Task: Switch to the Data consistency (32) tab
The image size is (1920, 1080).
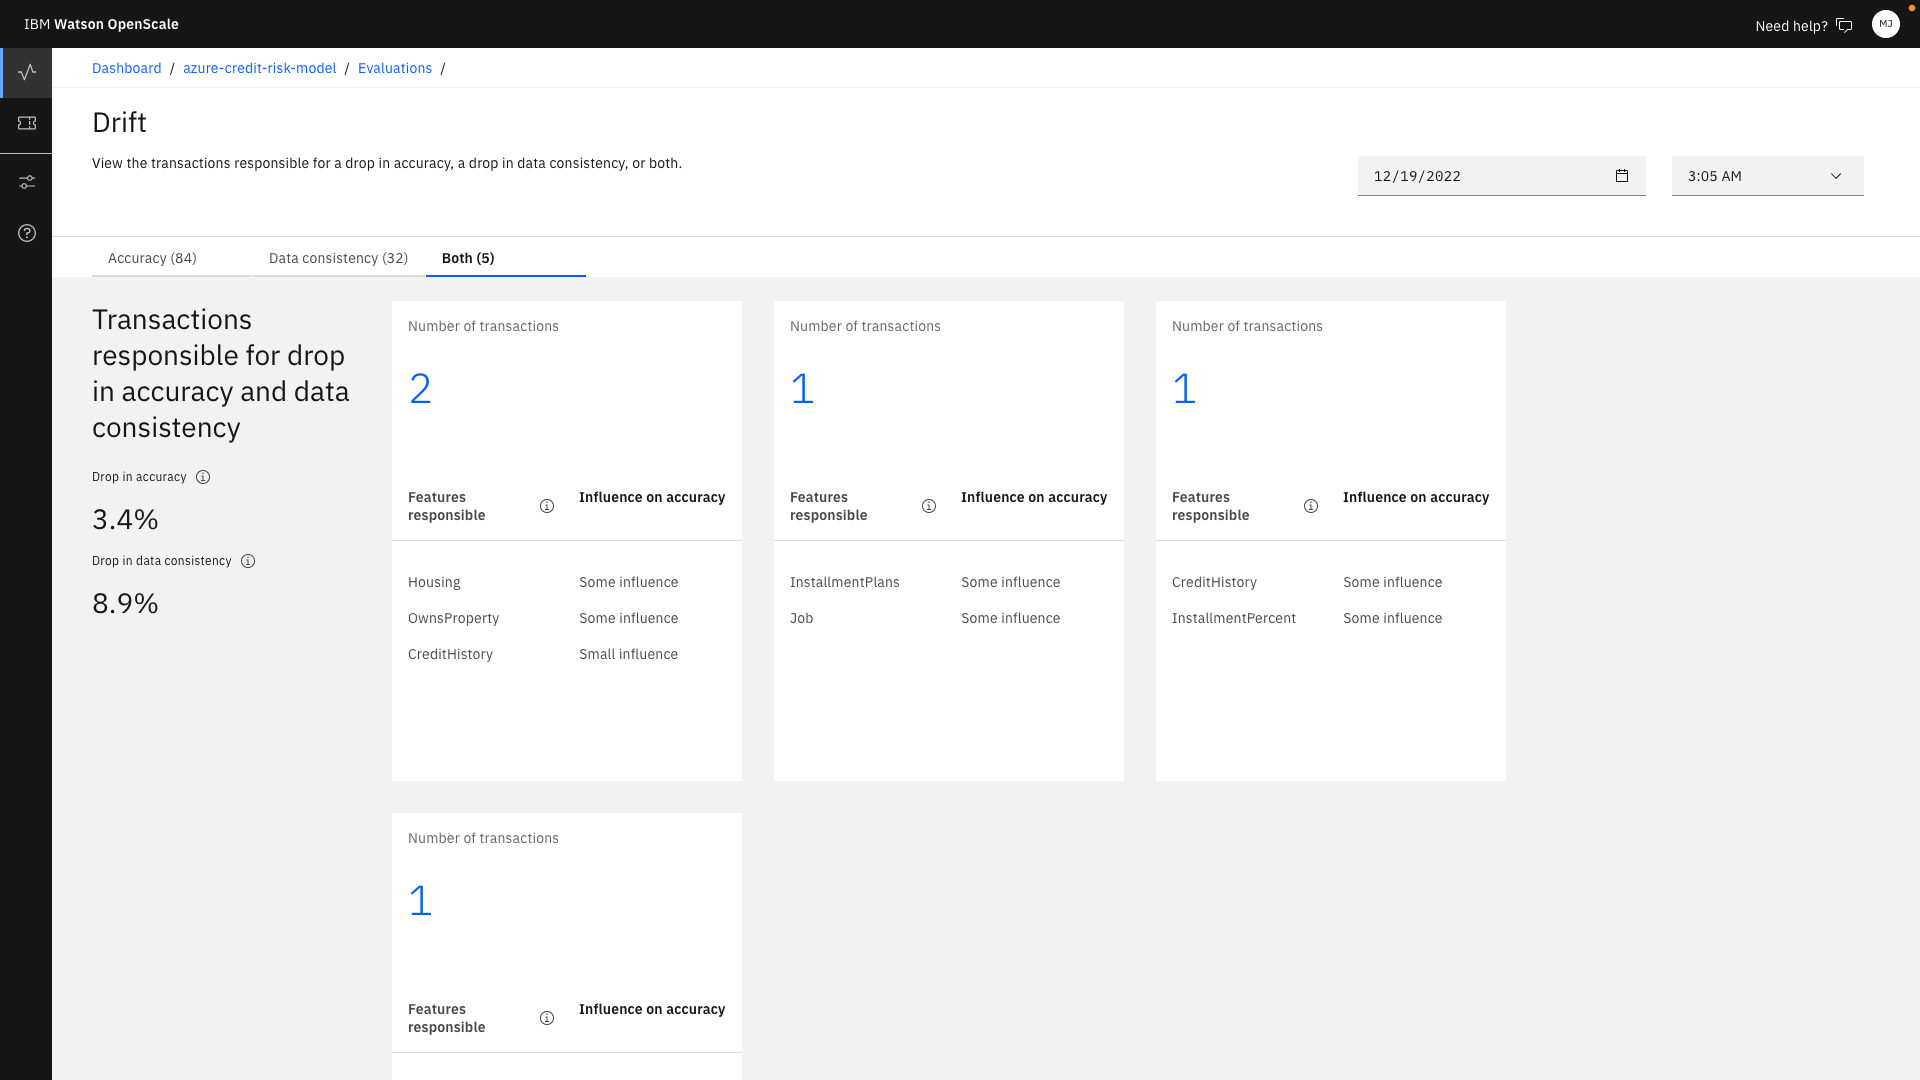Action: click(338, 258)
